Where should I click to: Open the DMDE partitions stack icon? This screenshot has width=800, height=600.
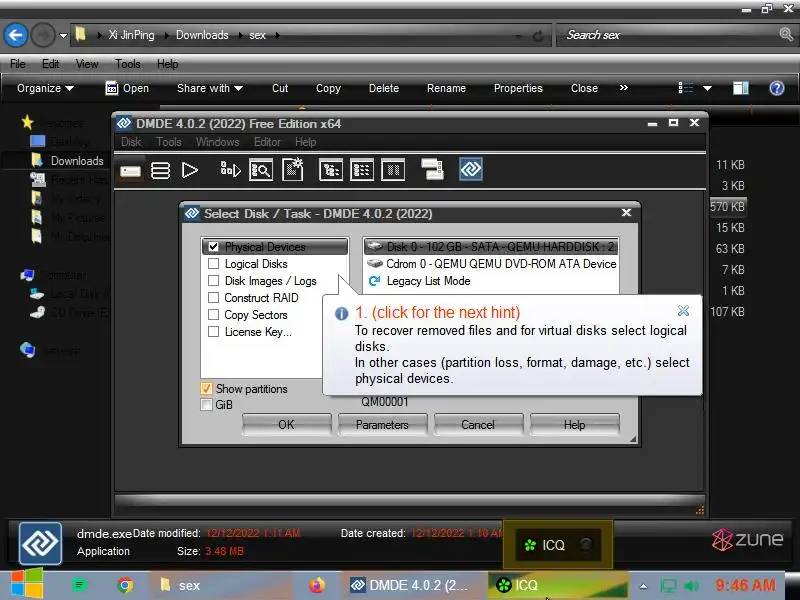click(160, 170)
